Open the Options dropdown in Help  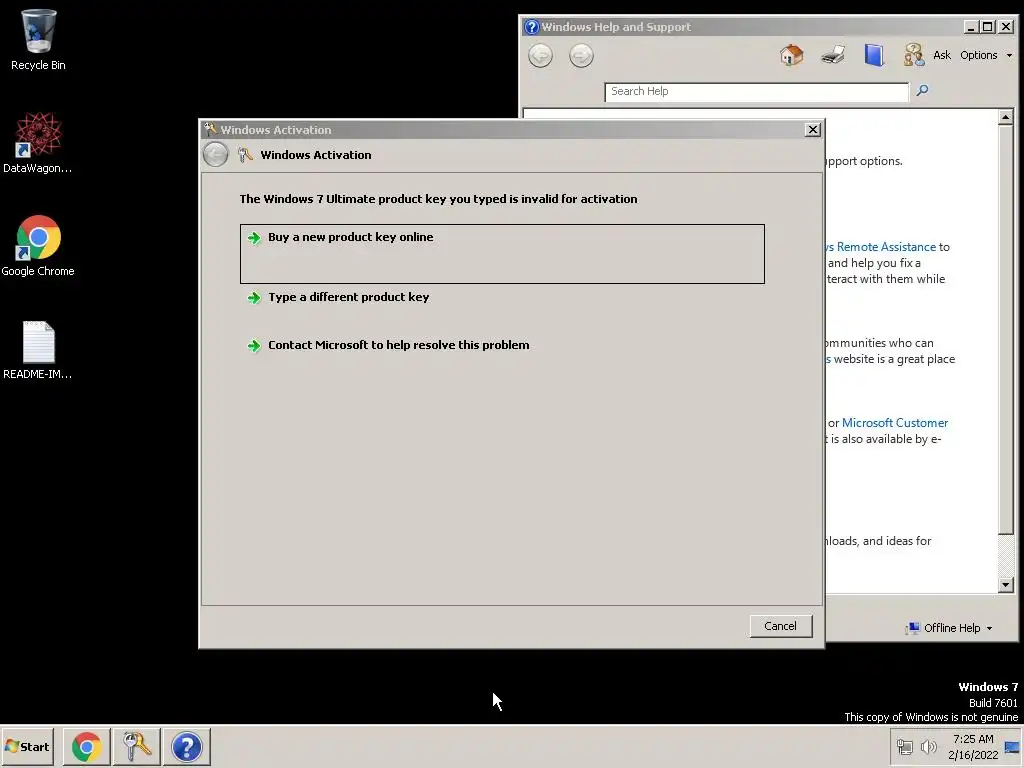click(x=985, y=56)
